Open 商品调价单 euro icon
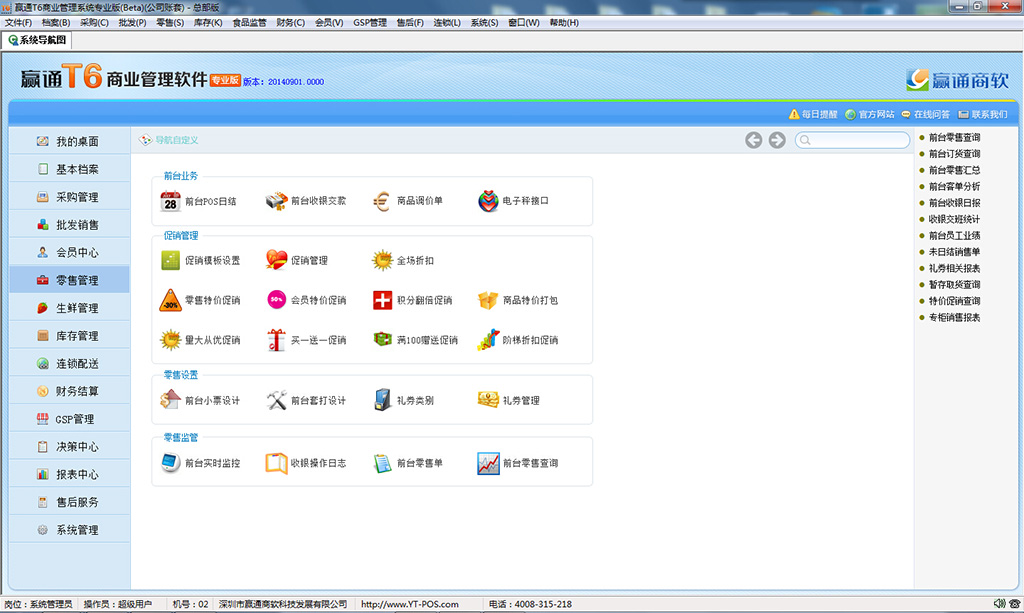Screen dimensions: 1024x613 click(x=382, y=201)
